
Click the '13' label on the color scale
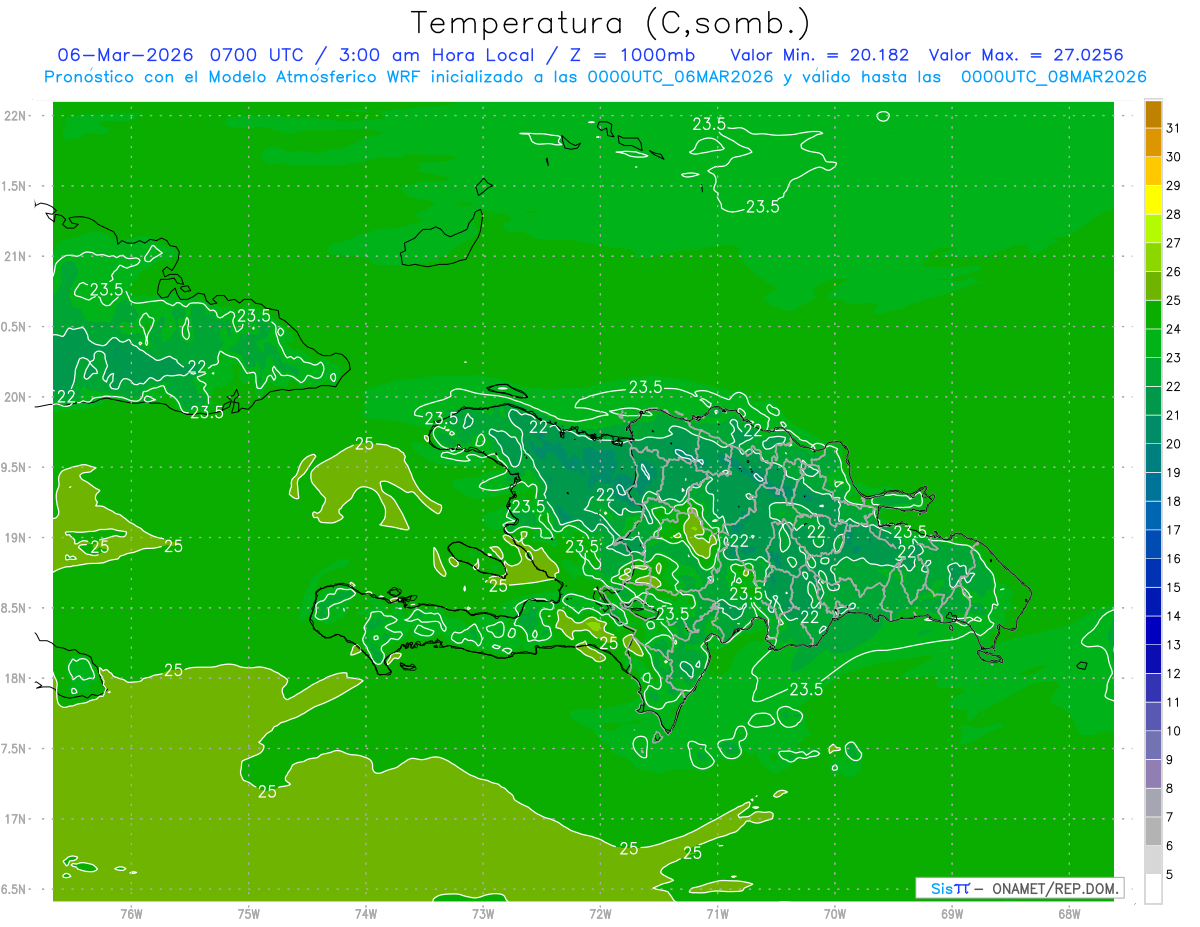[x=1173, y=645]
